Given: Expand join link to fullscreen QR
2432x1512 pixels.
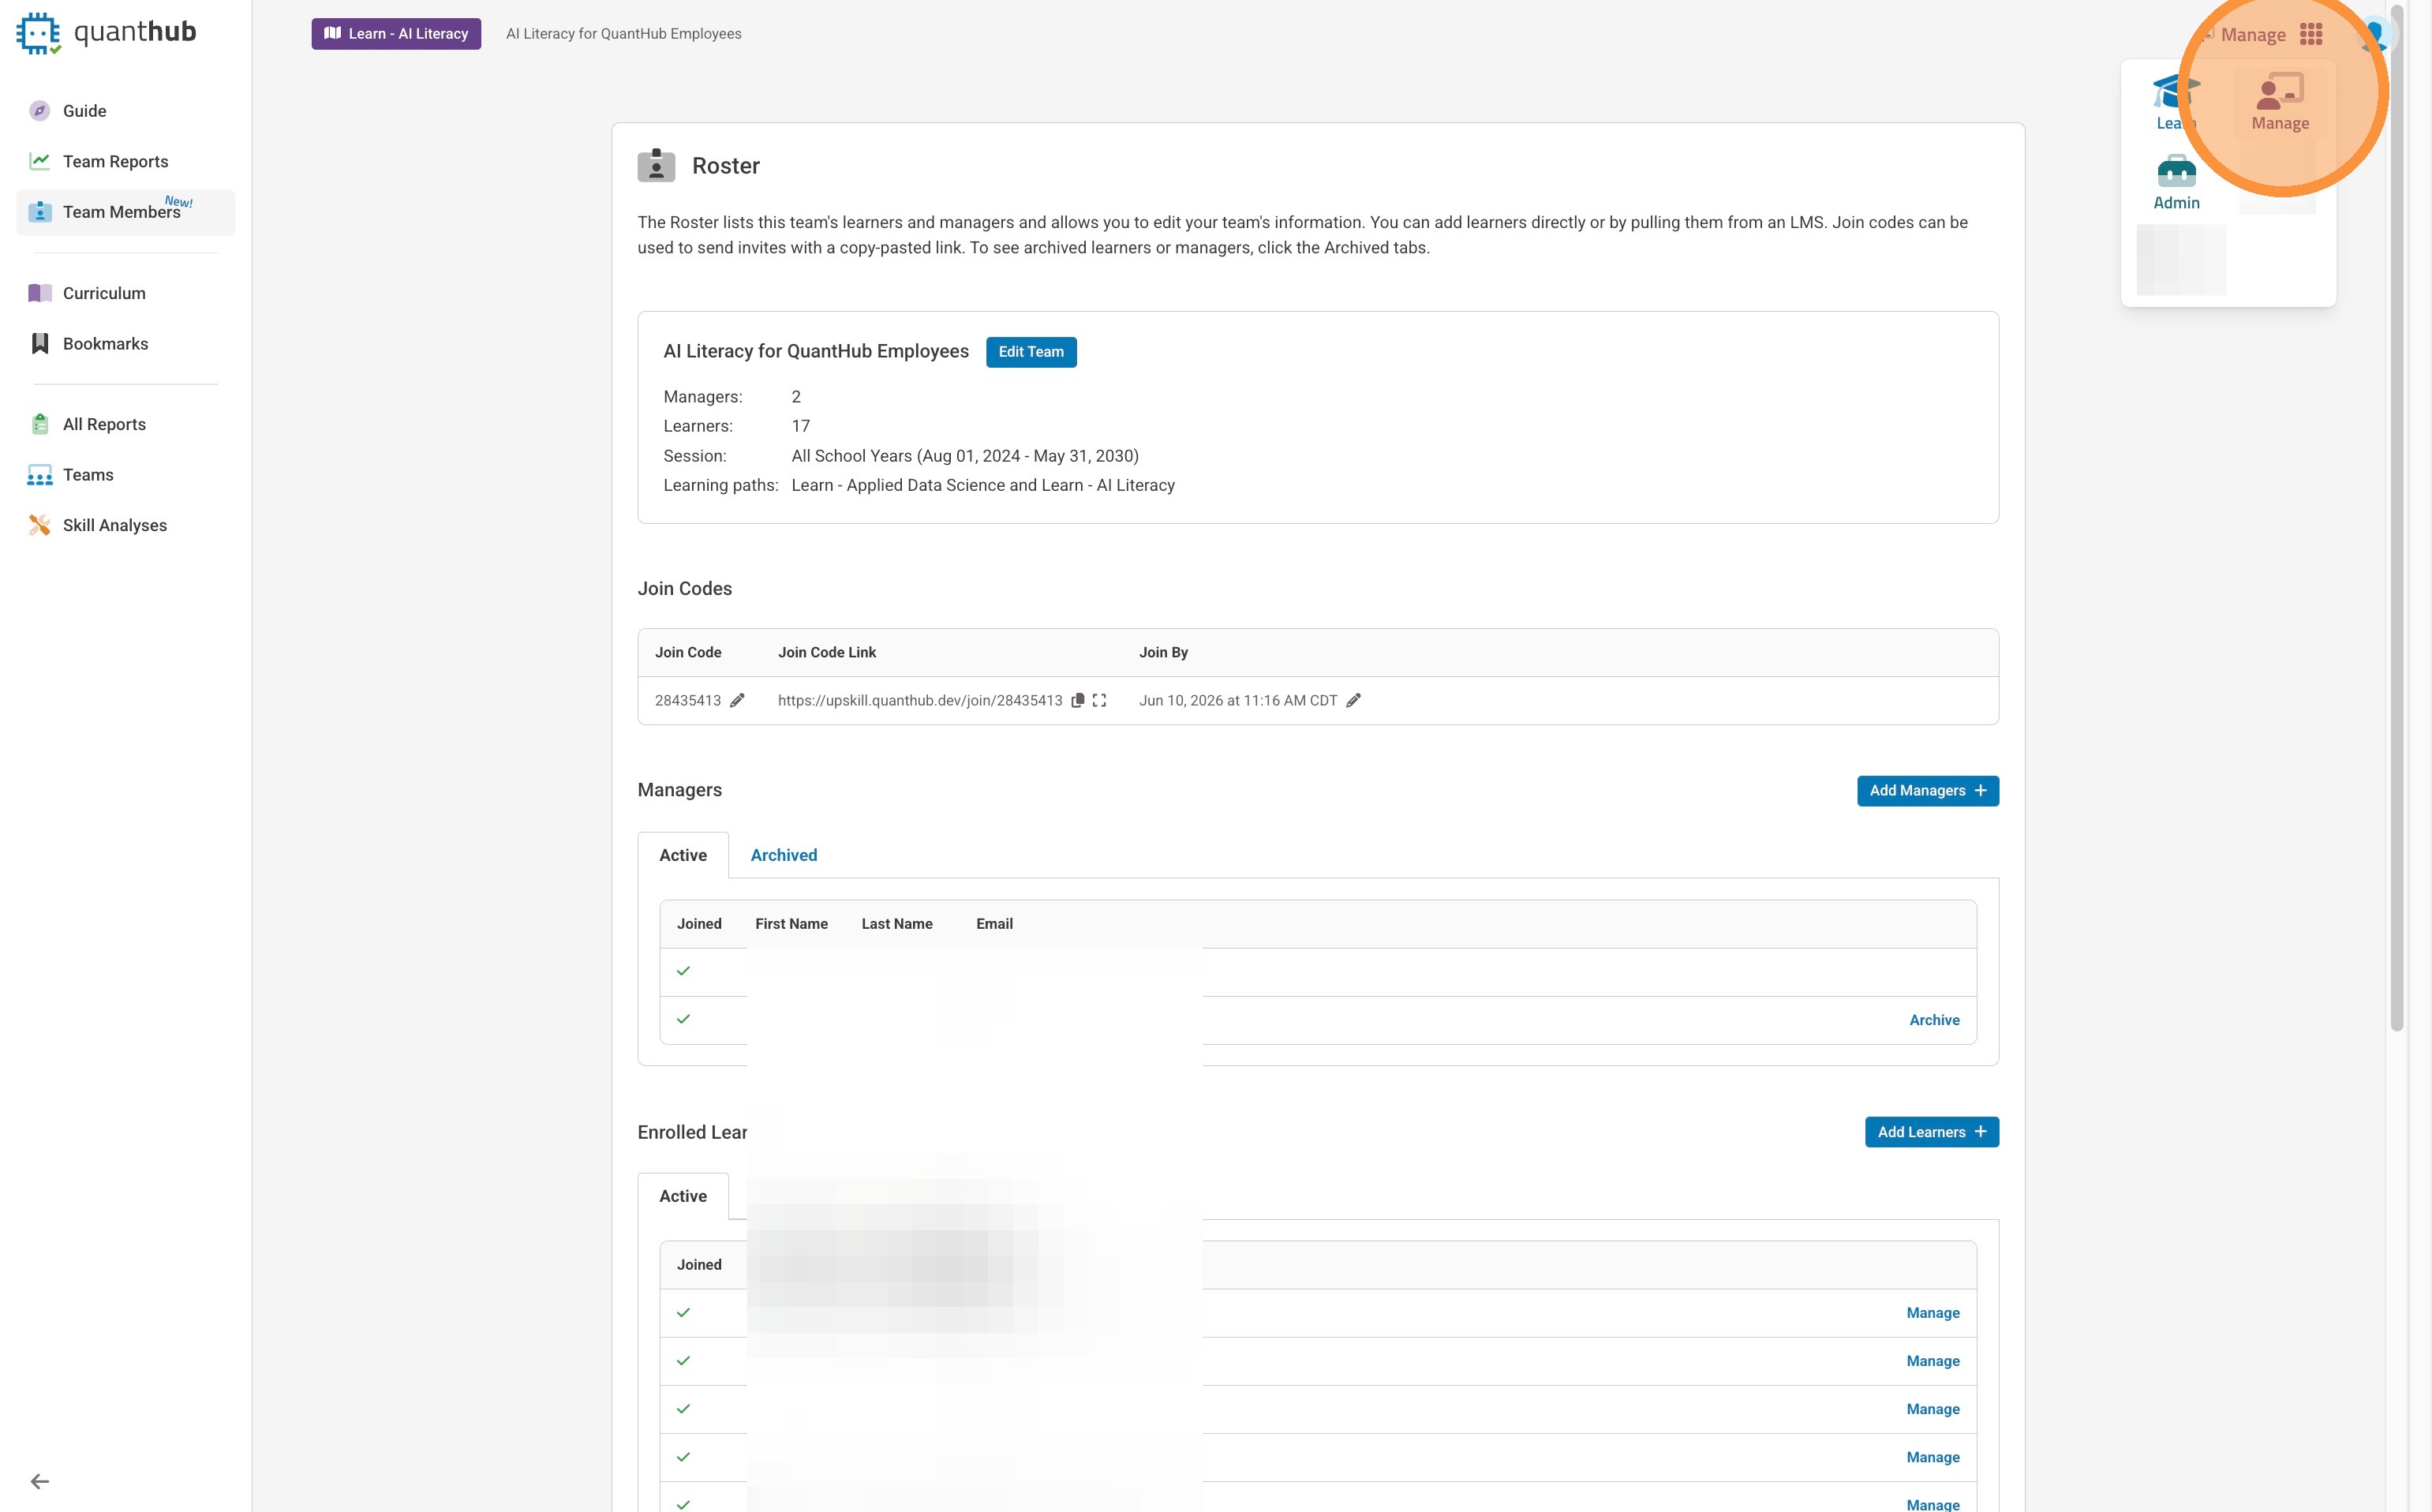Looking at the screenshot, I should (1099, 700).
